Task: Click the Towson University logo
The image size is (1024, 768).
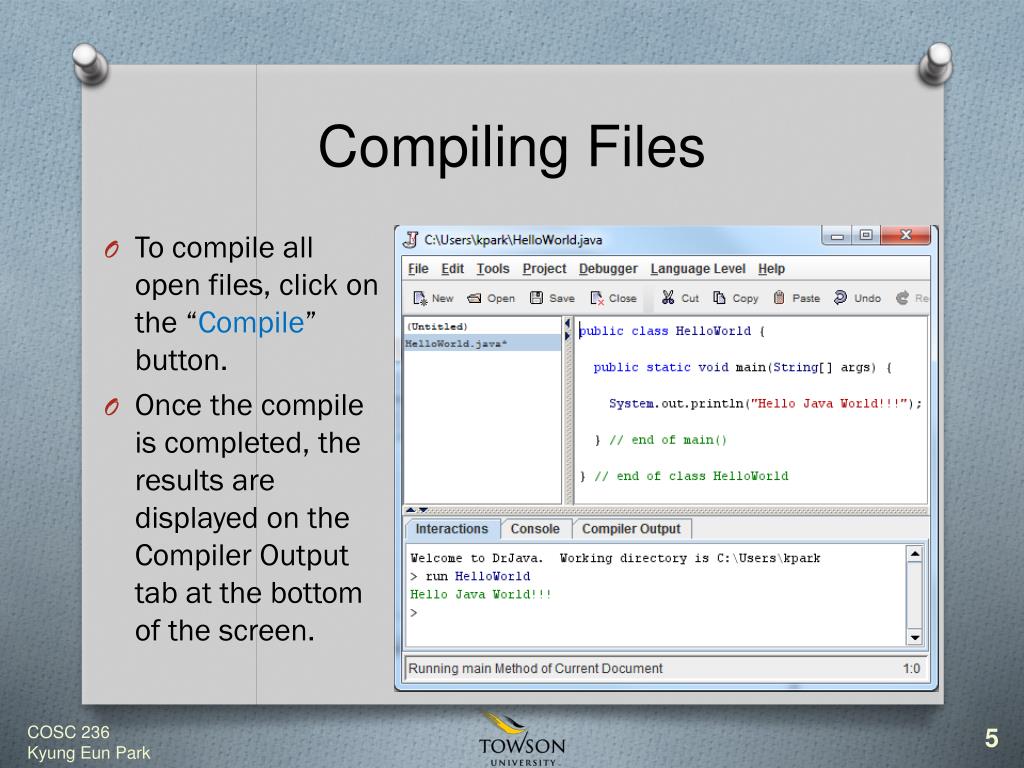Action: pyautogui.click(x=522, y=740)
